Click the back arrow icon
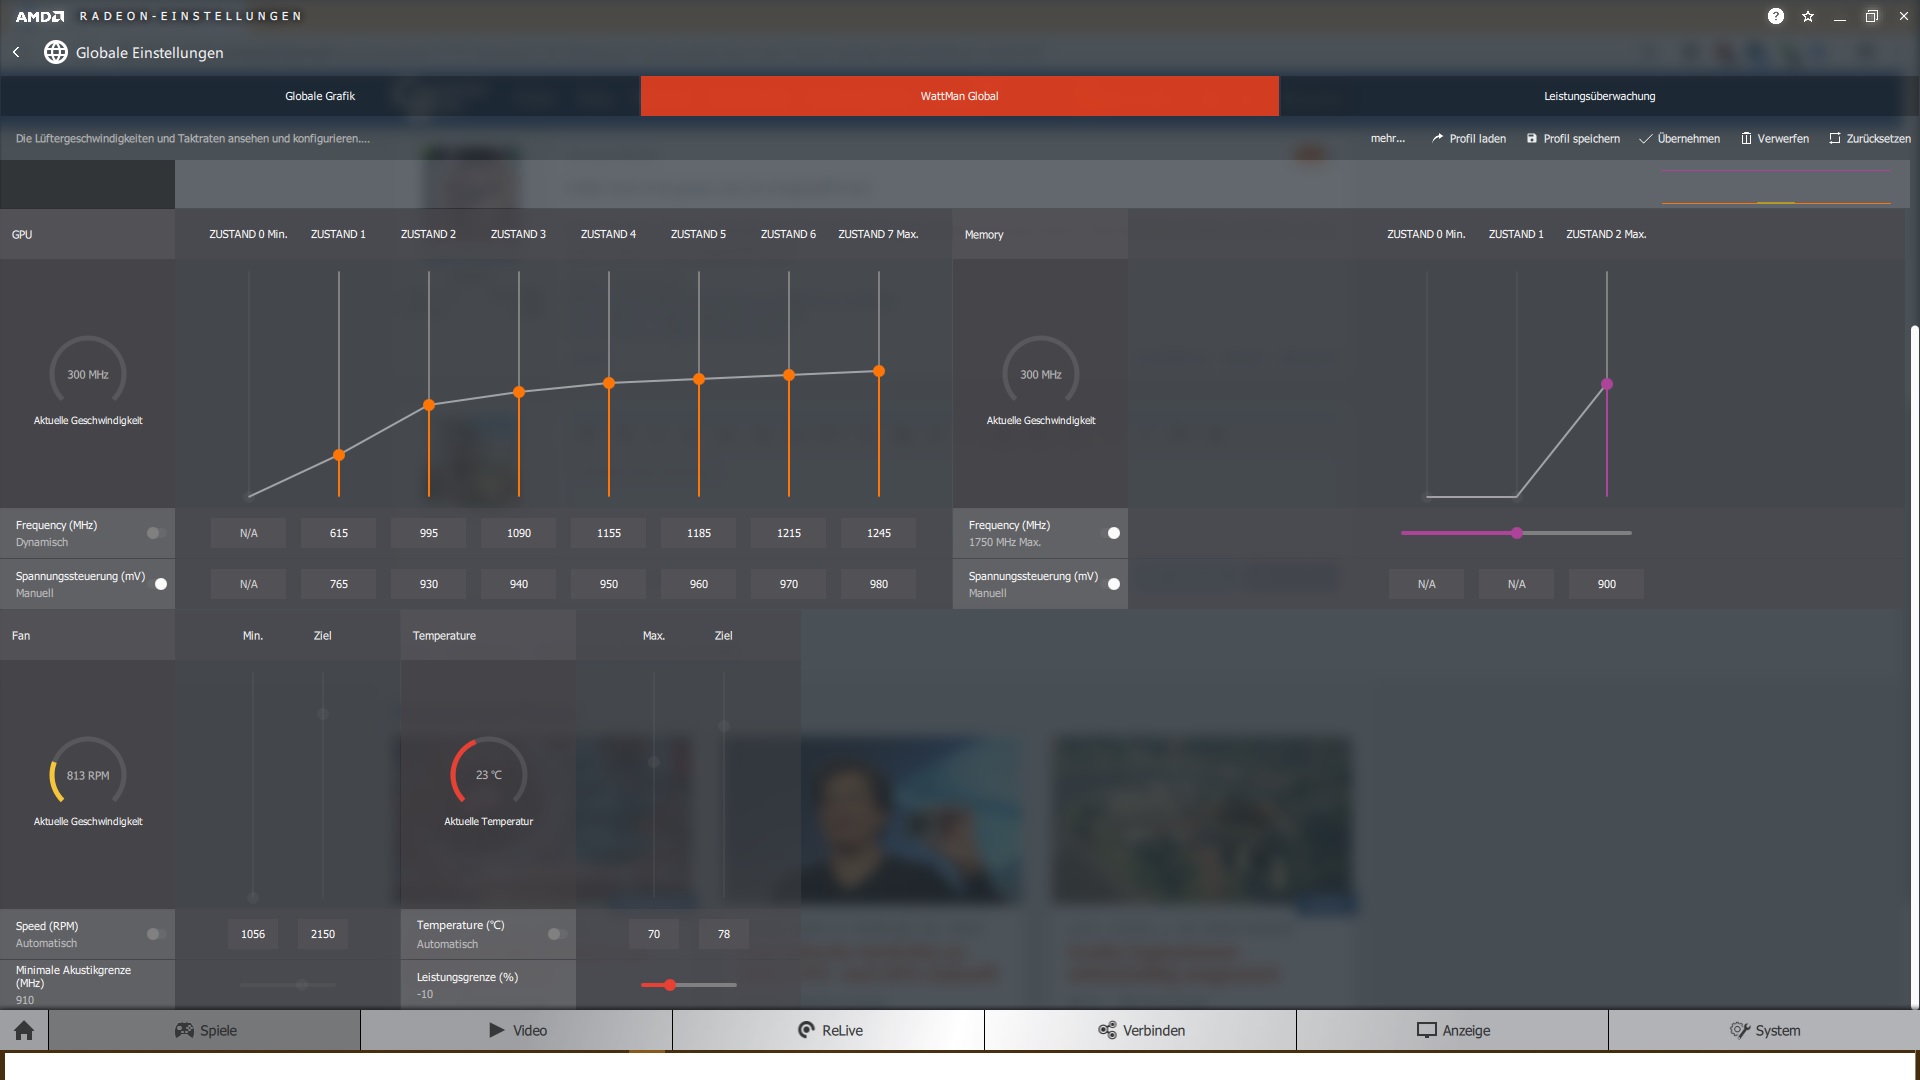This screenshot has width=1920, height=1080. click(16, 52)
